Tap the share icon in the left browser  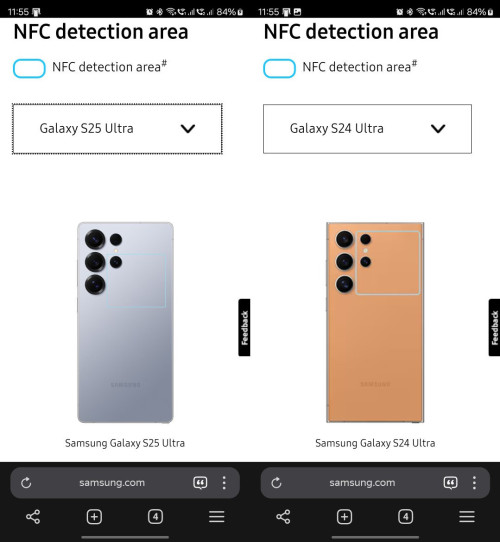[33, 517]
